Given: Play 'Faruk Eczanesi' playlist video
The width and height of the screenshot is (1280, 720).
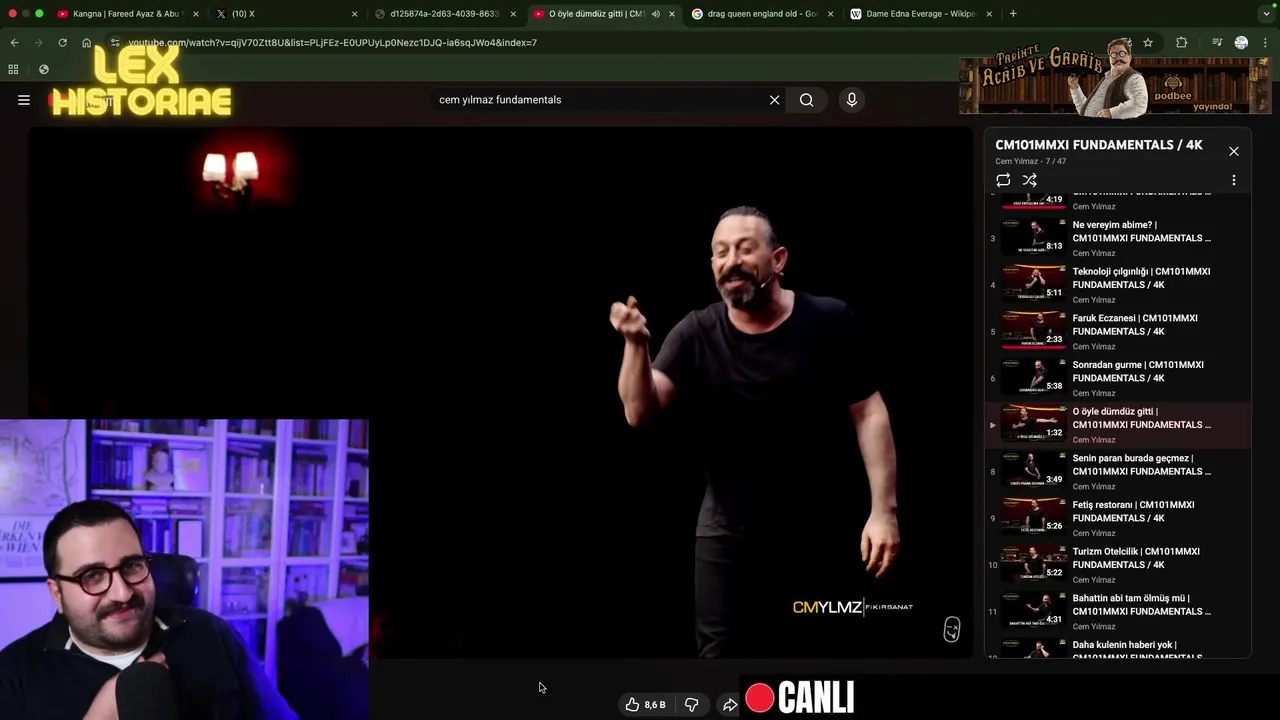Looking at the screenshot, I should point(1118,331).
